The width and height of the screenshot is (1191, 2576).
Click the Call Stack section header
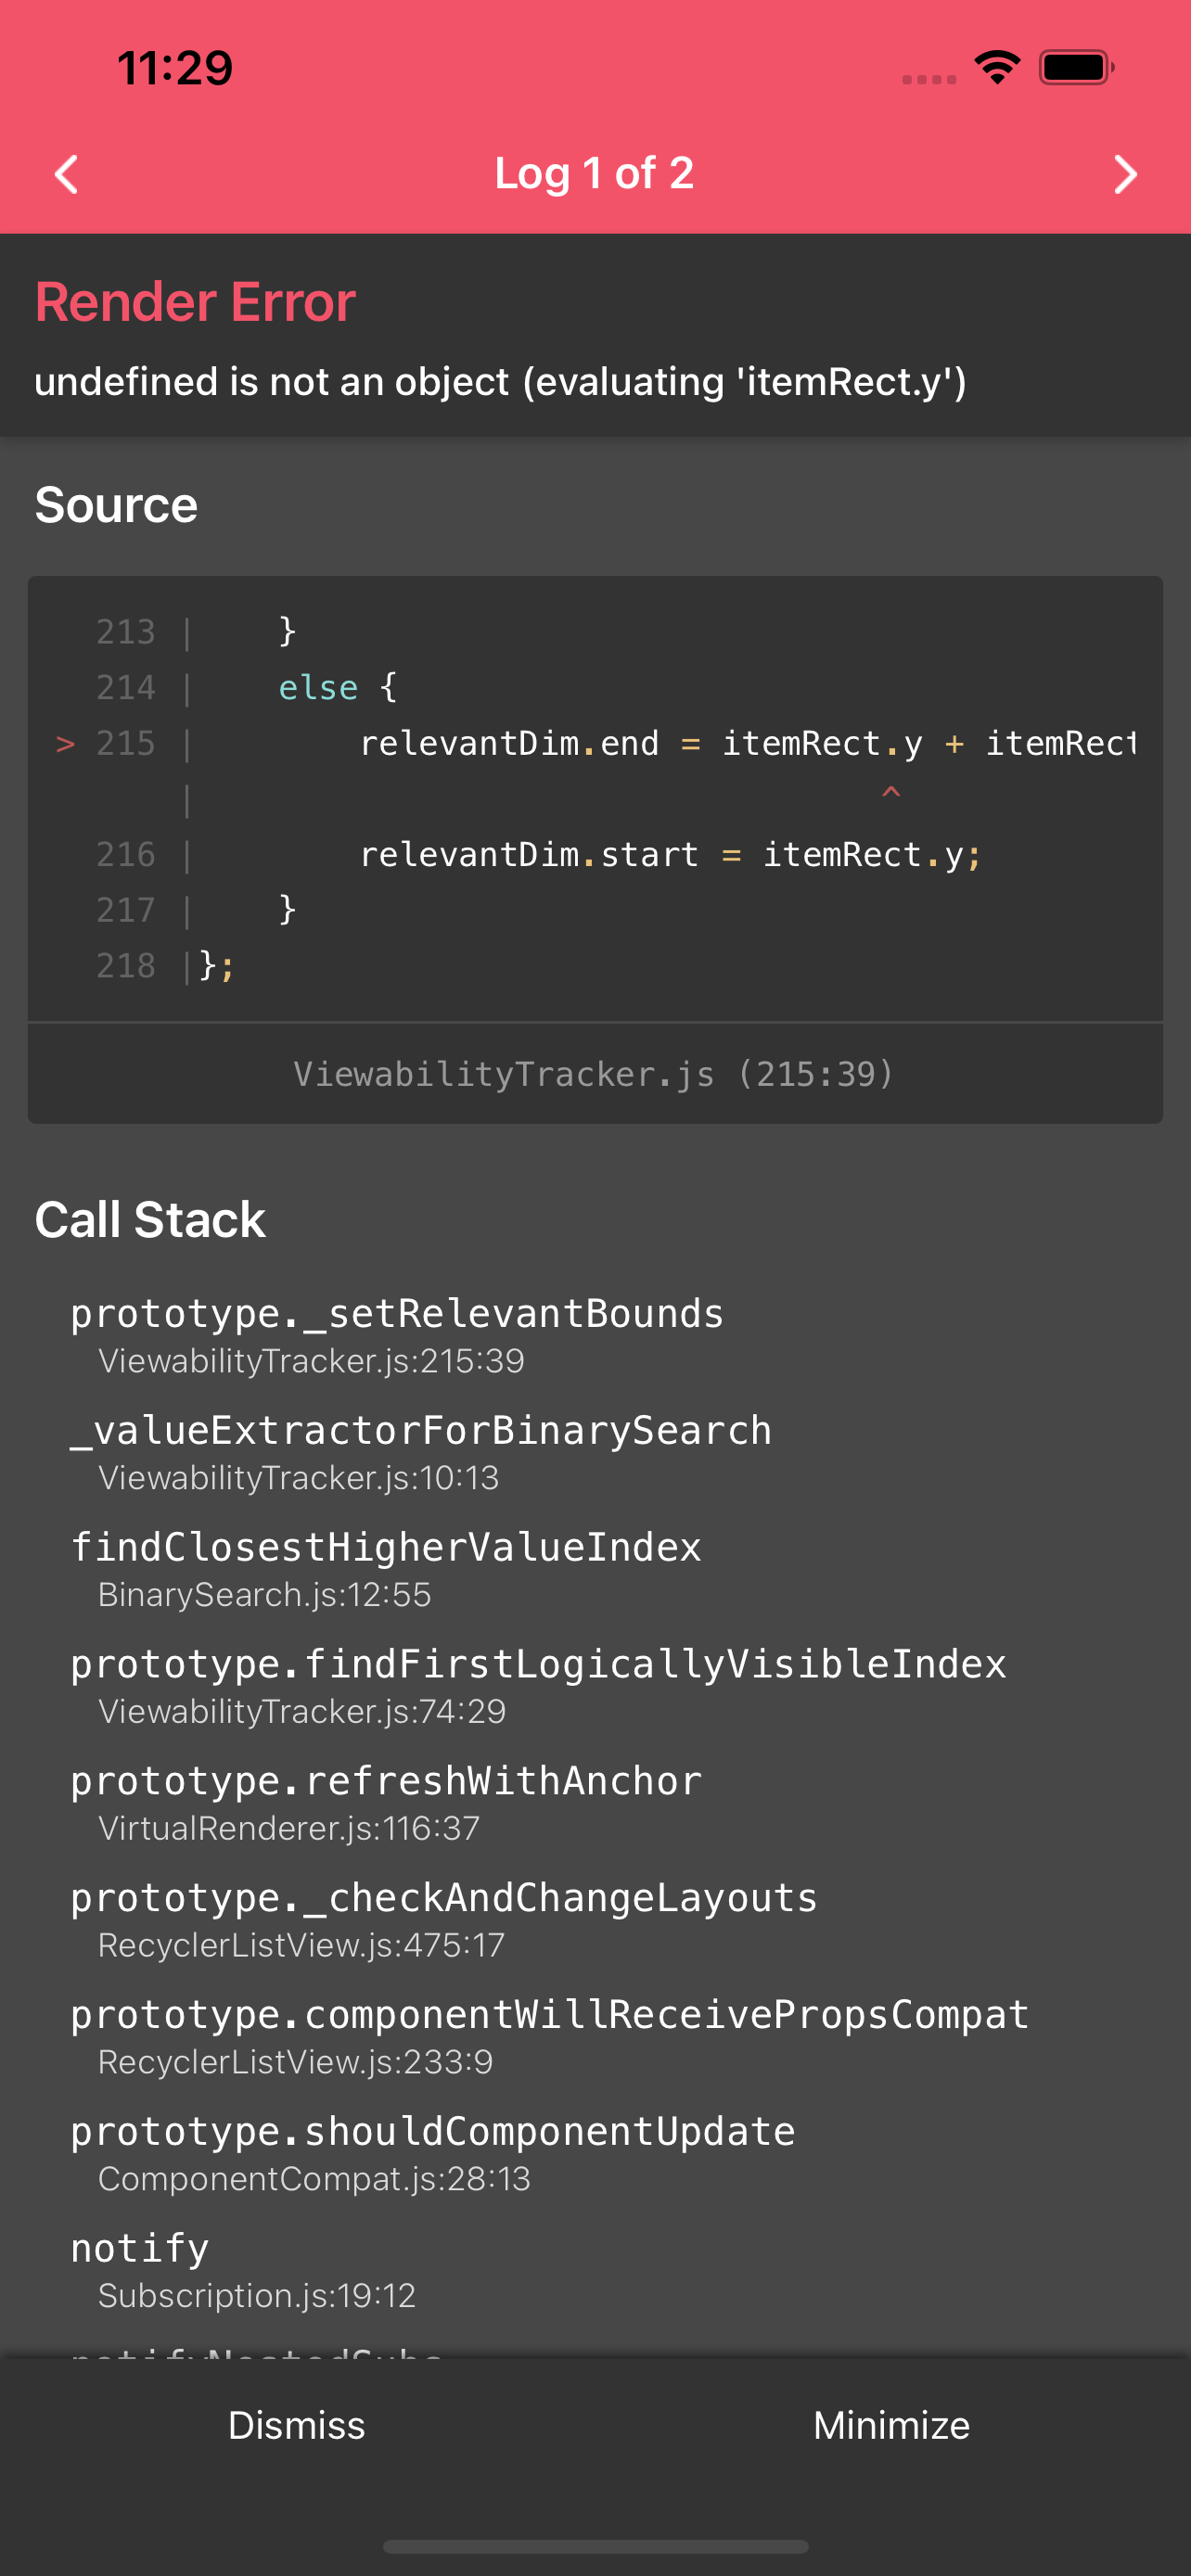pos(150,1218)
